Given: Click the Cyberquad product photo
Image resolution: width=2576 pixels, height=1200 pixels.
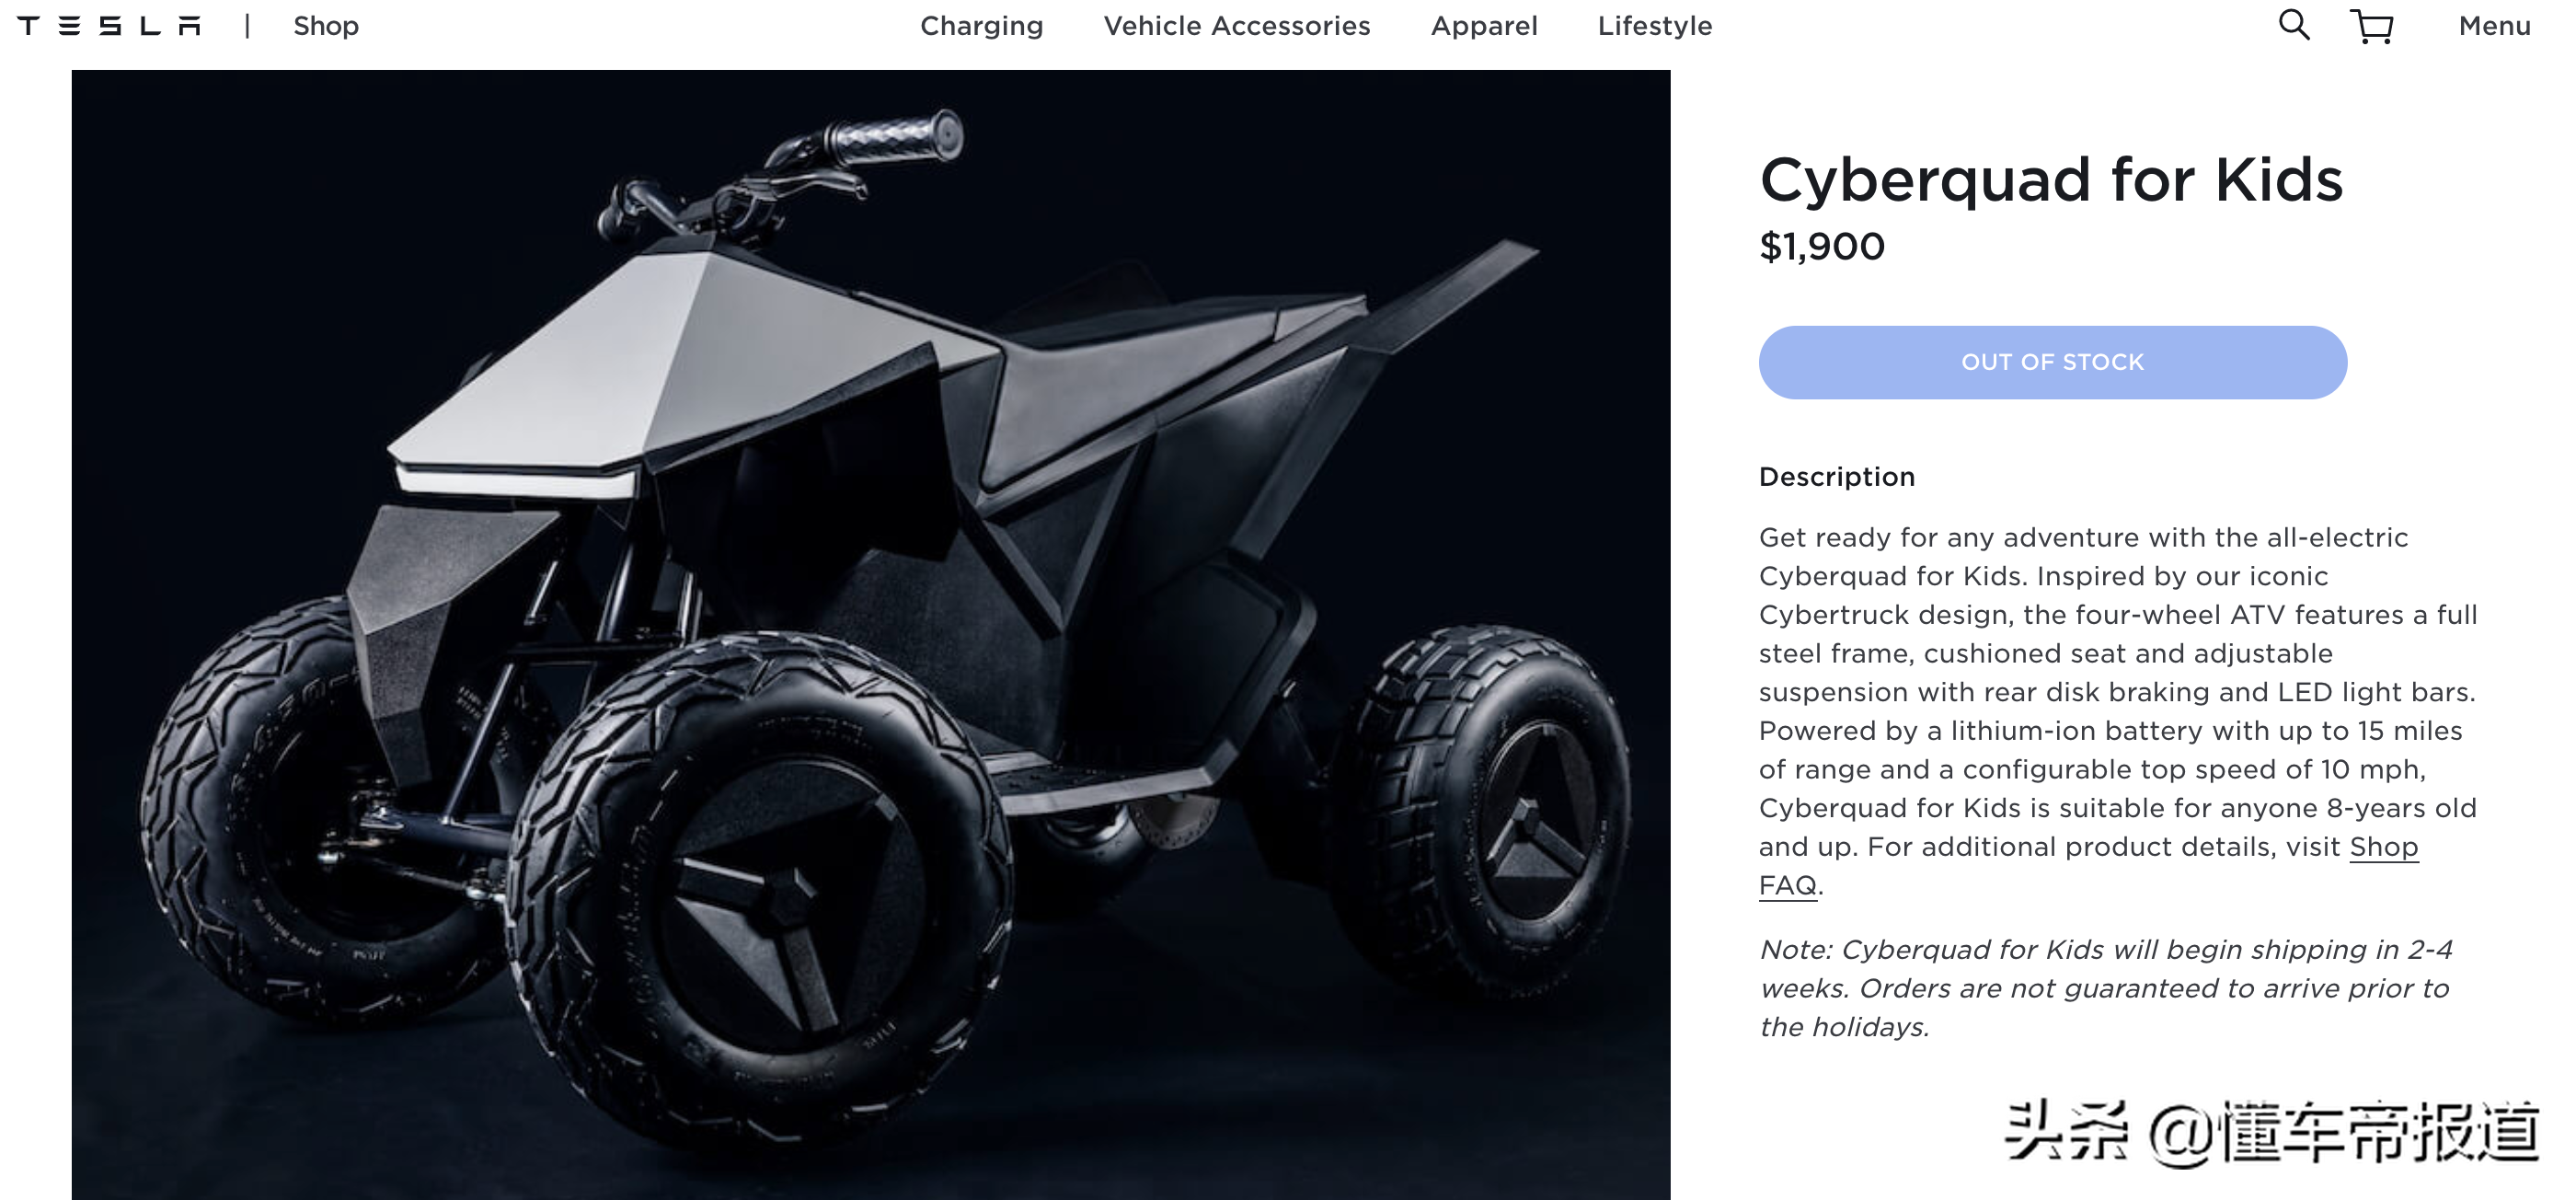Looking at the screenshot, I should pos(871,634).
